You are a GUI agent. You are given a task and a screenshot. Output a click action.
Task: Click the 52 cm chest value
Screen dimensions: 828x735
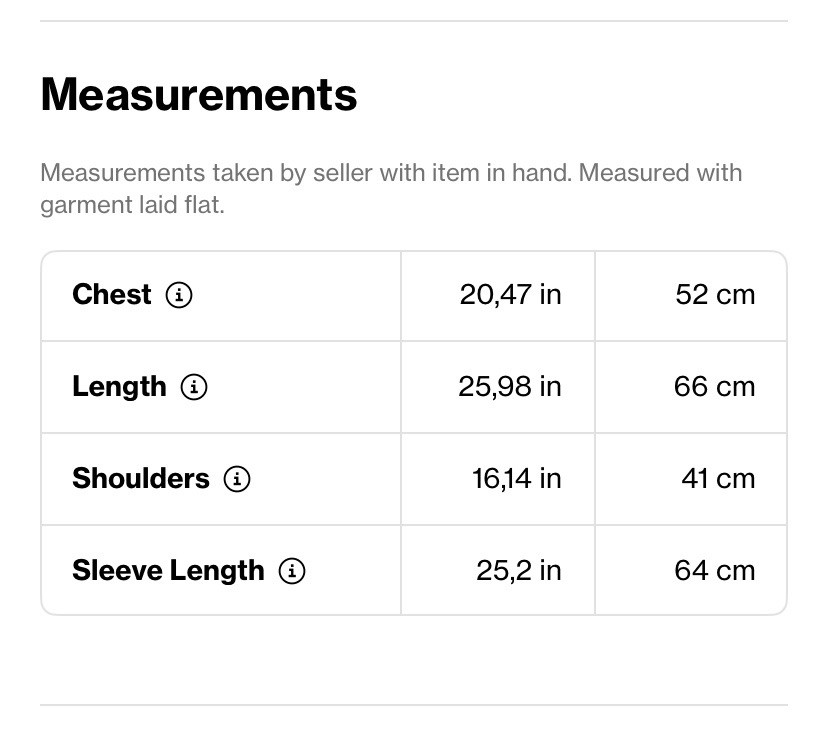[x=715, y=295]
